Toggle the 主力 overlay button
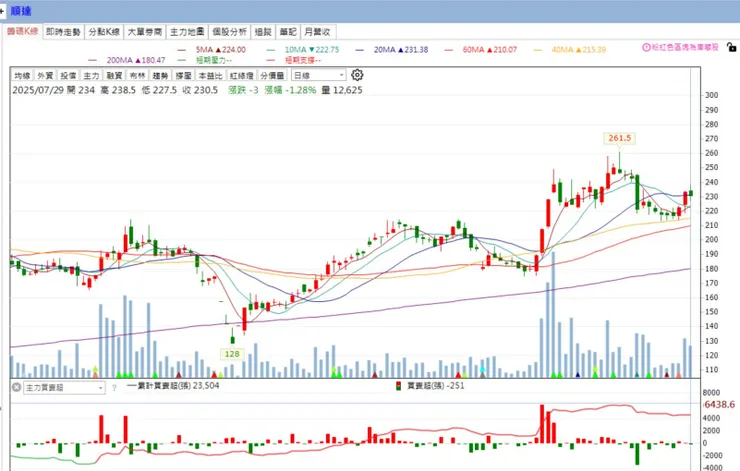The width and height of the screenshot is (740, 471). (92, 76)
